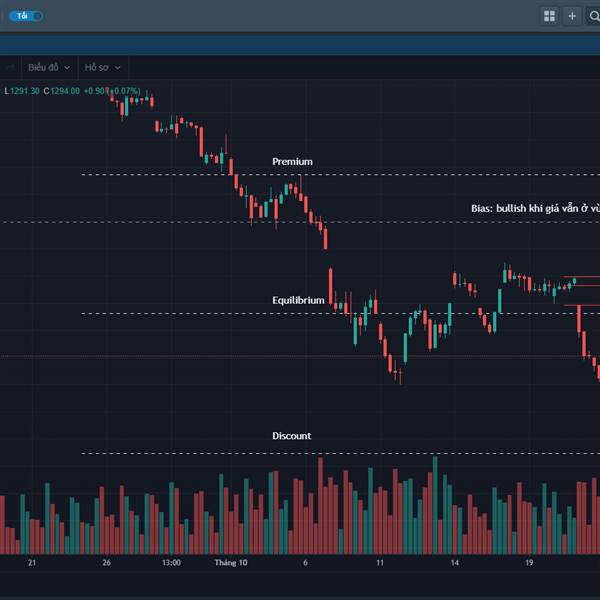Screen dimensions: 600x600
Task: Click the "11" date on time axis
Action: click(x=380, y=563)
